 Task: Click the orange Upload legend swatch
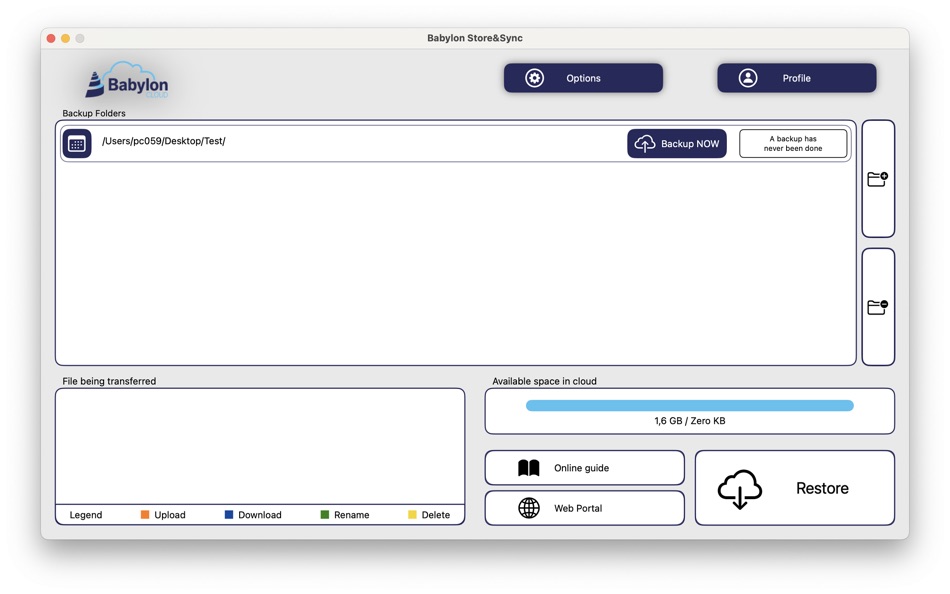point(145,515)
